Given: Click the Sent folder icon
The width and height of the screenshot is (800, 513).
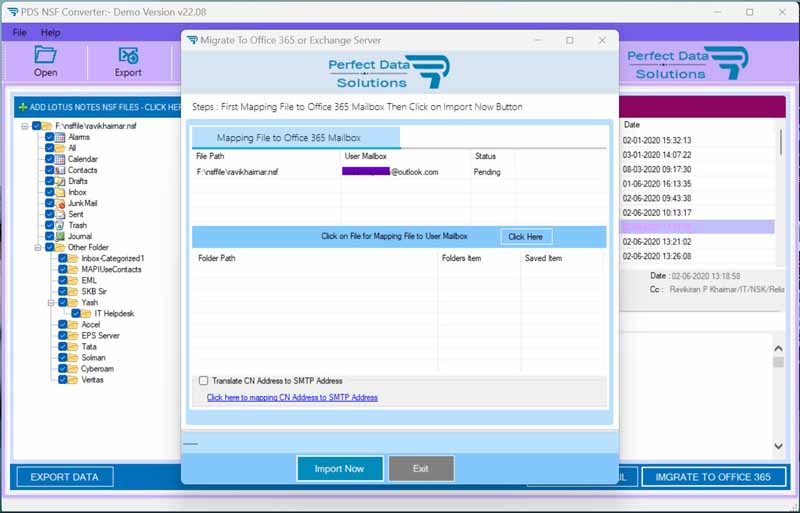Looking at the screenshot, I should pyautogui.click(x=60, y=214).
